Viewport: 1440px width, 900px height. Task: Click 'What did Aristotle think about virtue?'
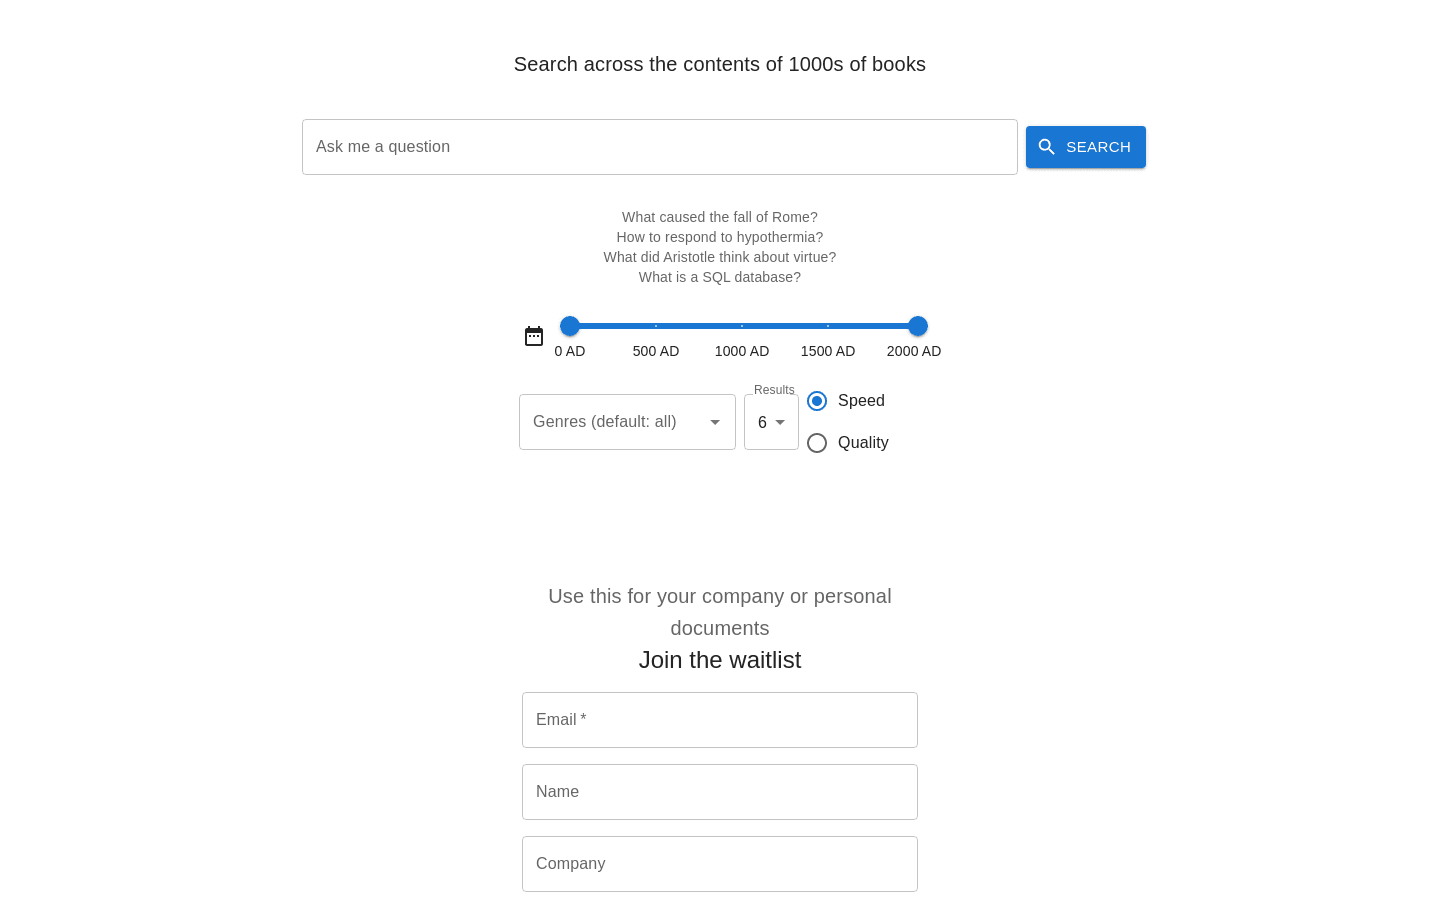pos(719,257)
